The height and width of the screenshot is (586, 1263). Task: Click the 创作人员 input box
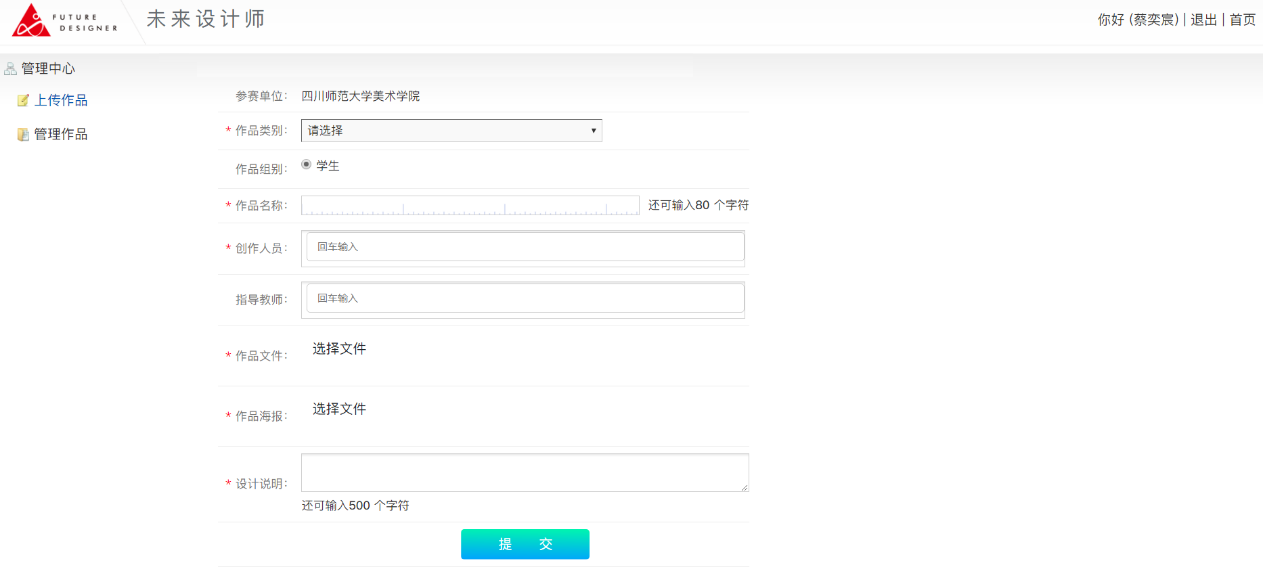[525, 247]
